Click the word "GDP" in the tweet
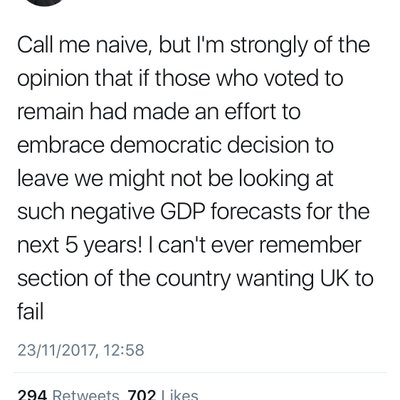Image resolution: width=400 pixels, height=400 pixels. 182,212
